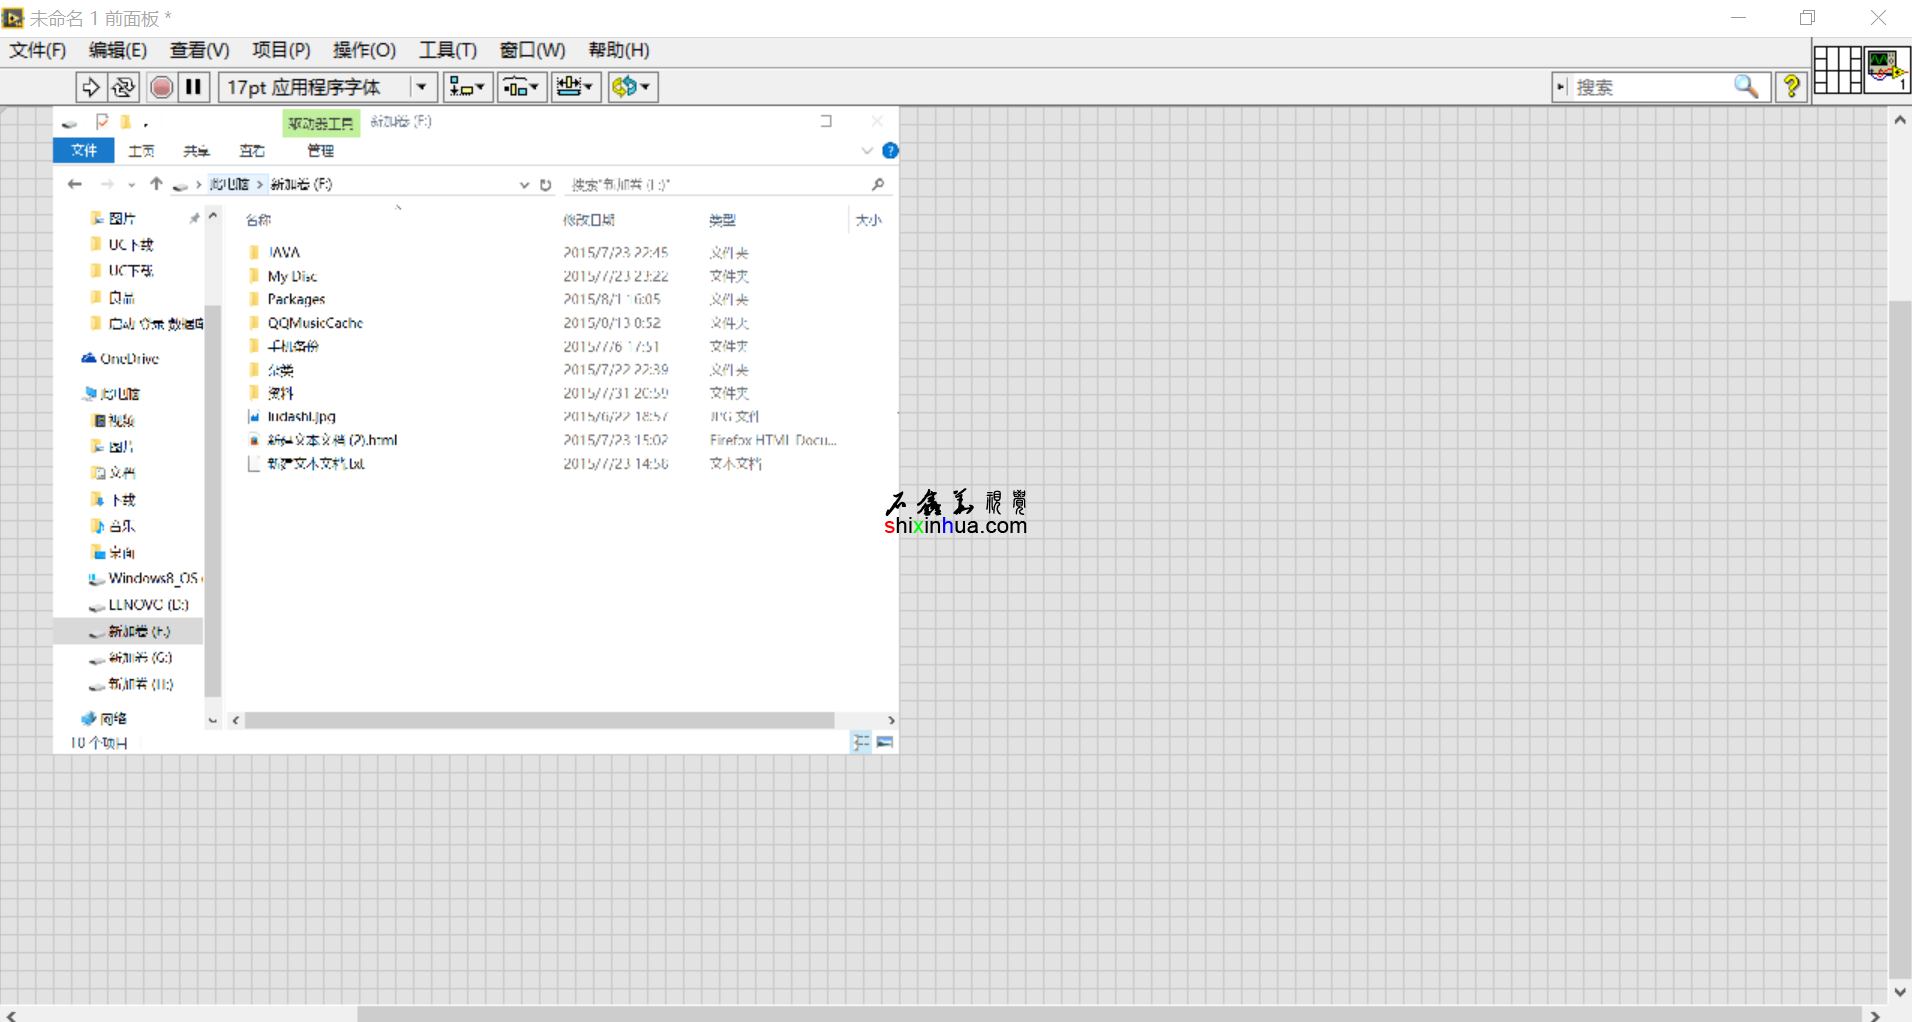Click the Explorer back arrow

pos(75,184)
